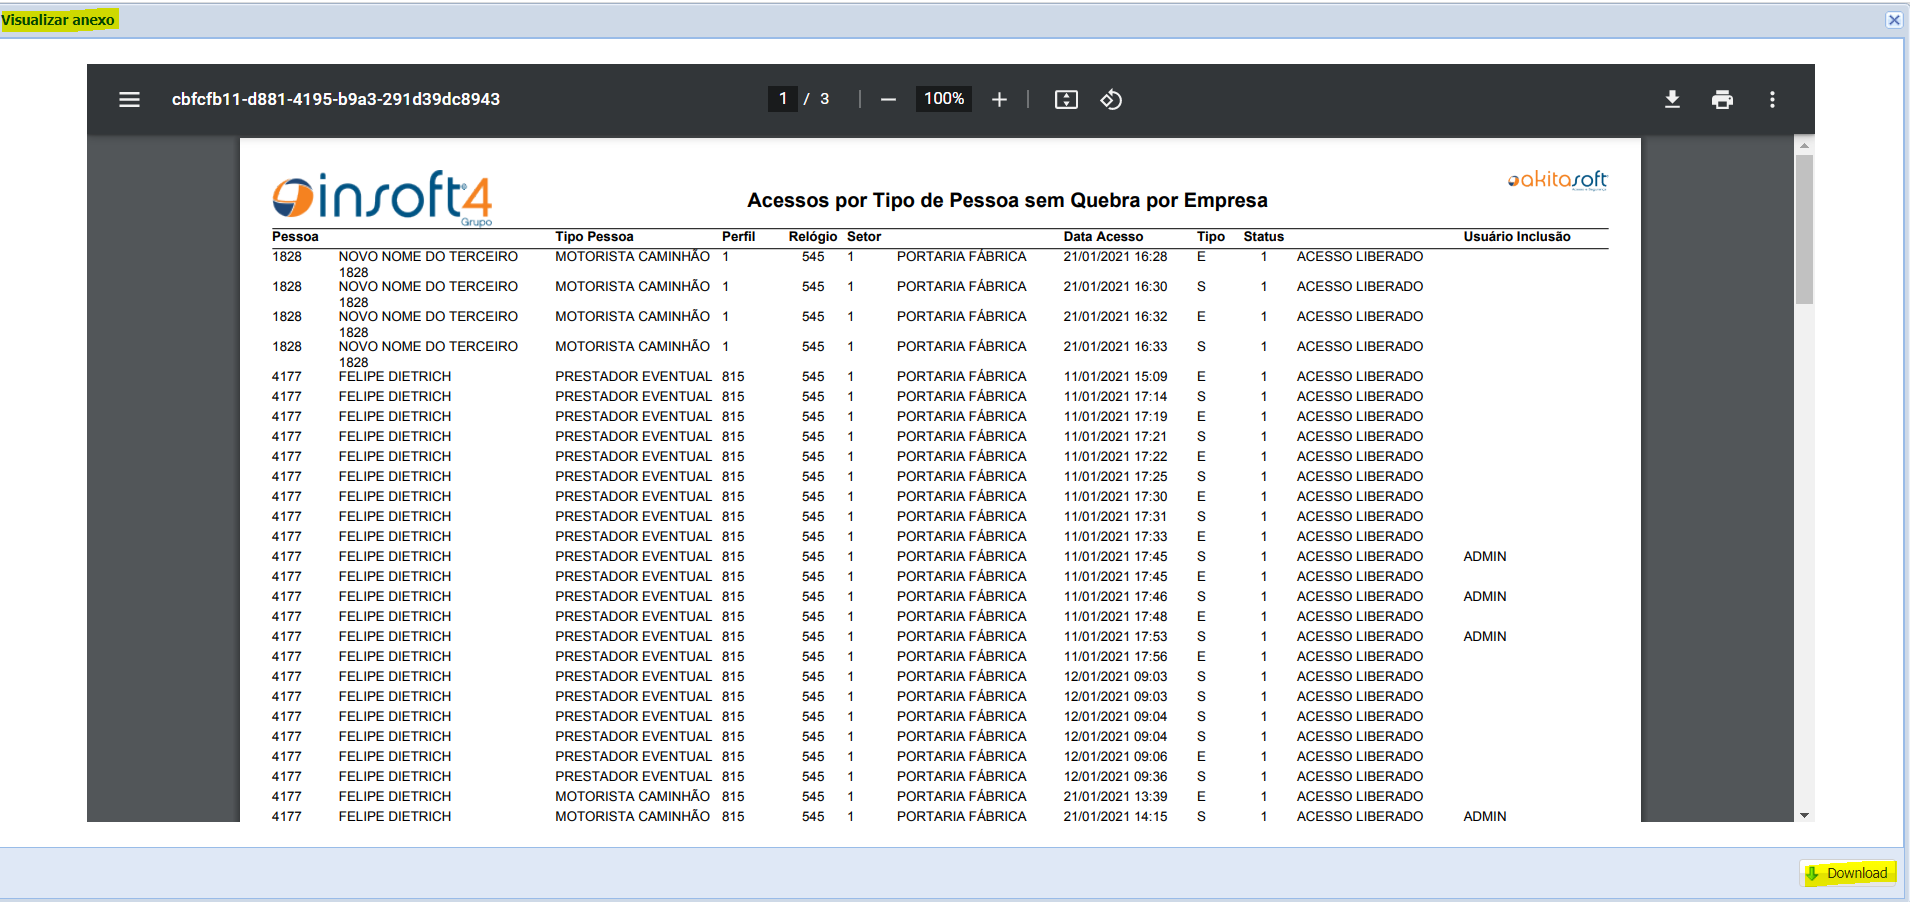This screenshot has height=902, width=1910.
Task: Click the insoft4 logo in the report
Action: tap(382, 197)
